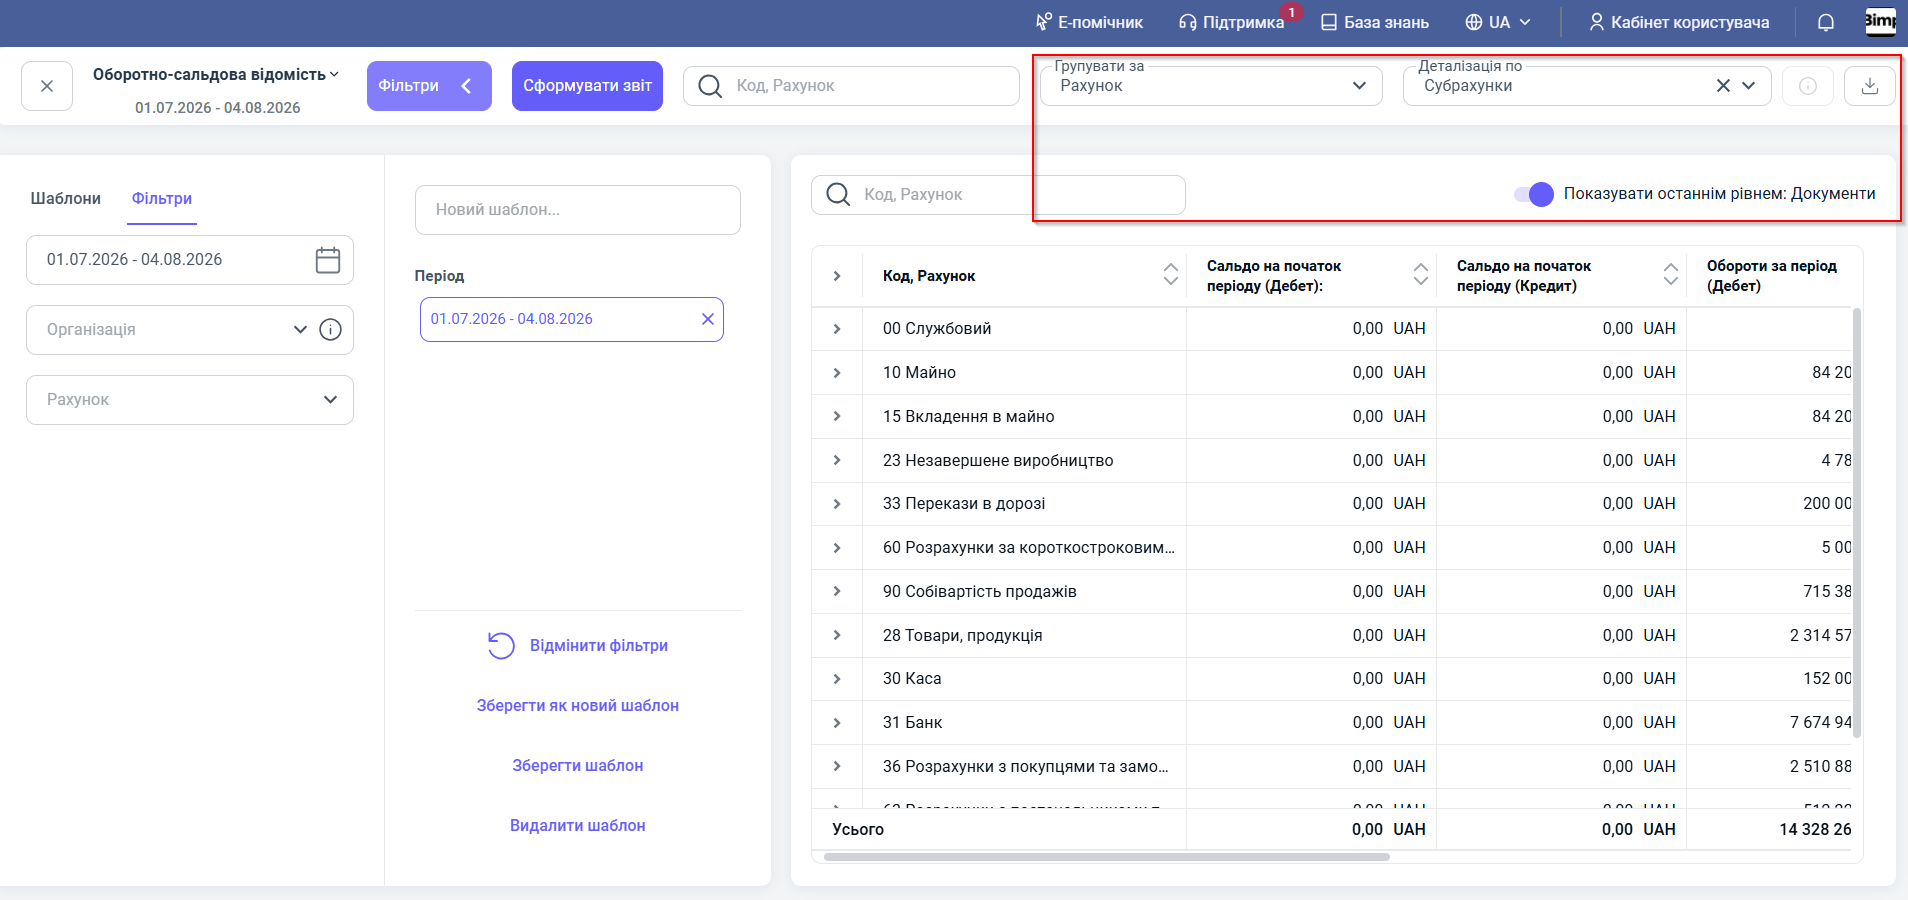Viewport: 1908px width, 900px height.
Task: Sort by the Код, Рахунок column
Action: pos(1171,274)
